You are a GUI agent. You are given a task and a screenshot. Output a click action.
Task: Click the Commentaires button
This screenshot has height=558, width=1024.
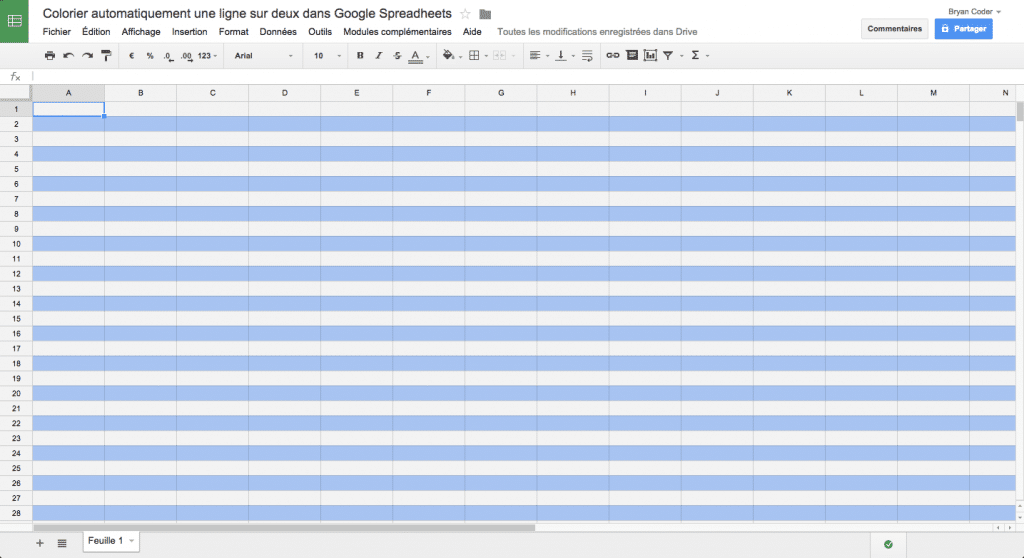895,29
